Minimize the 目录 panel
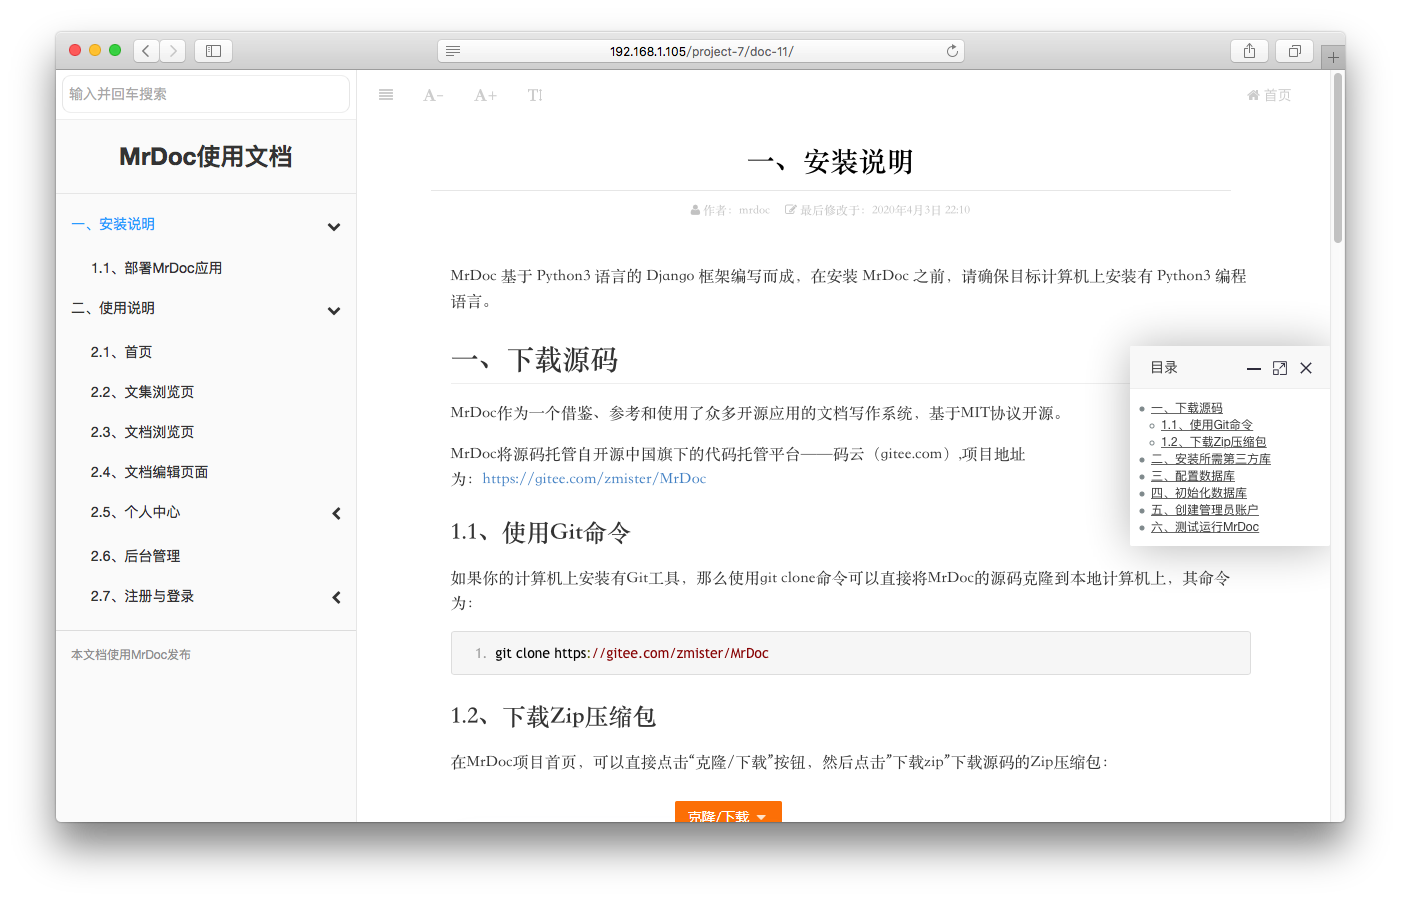The image size is (1401, 902). click(x=1253, y=368)
